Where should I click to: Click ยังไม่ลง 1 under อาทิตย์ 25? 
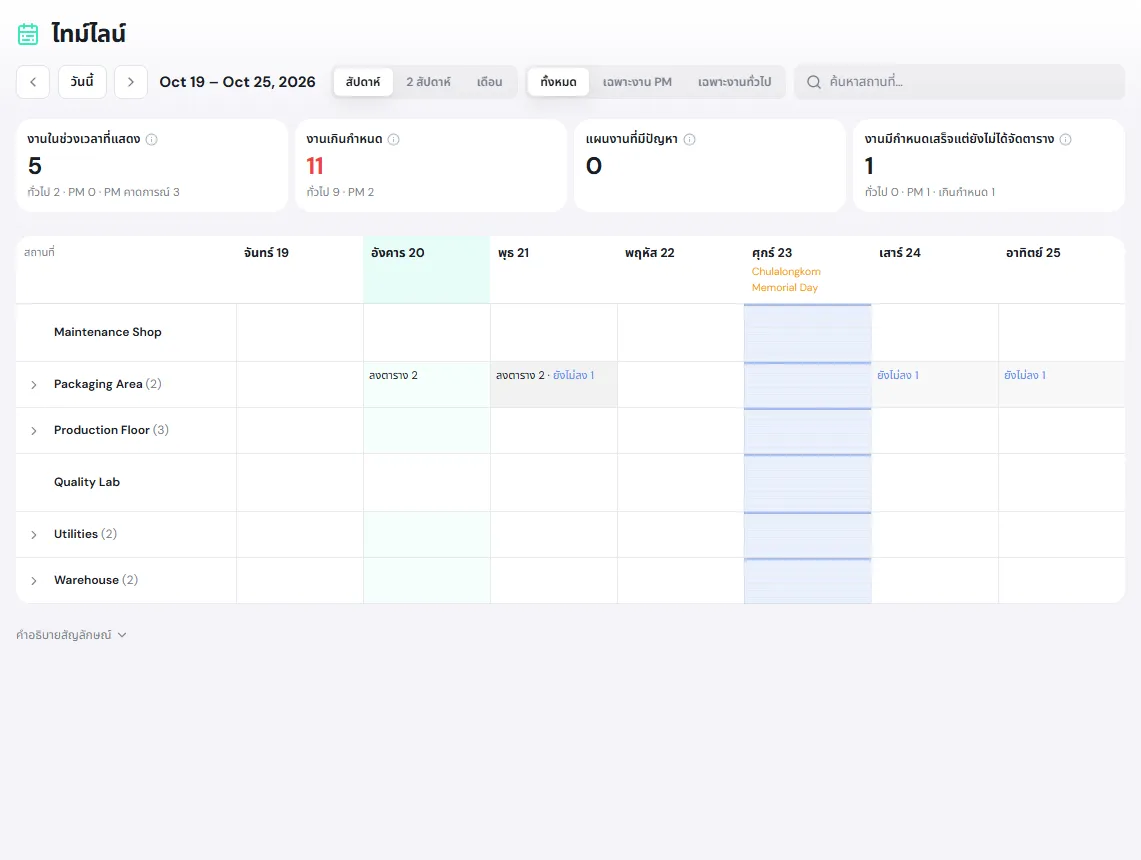click(x=1025, y=375)
